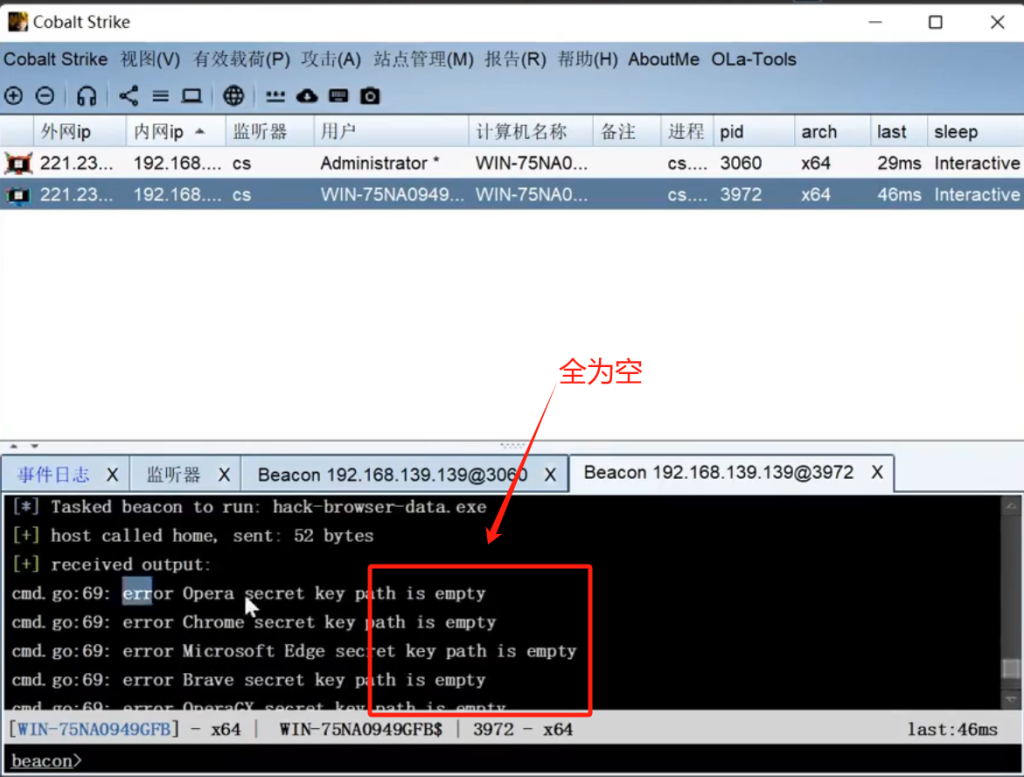This screenshot has width=1024, height=777.
Task: Sort by the 进程 column header
Action: [x=687, y=132]
